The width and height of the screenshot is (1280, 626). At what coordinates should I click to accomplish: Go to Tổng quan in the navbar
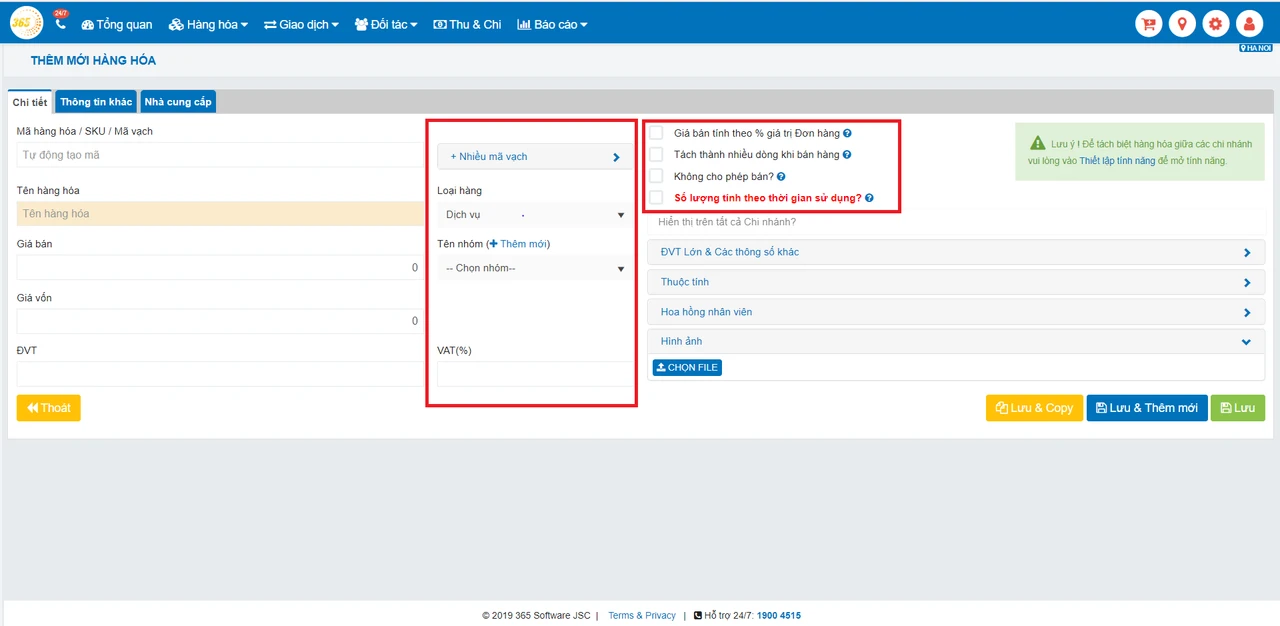[117, 24]
